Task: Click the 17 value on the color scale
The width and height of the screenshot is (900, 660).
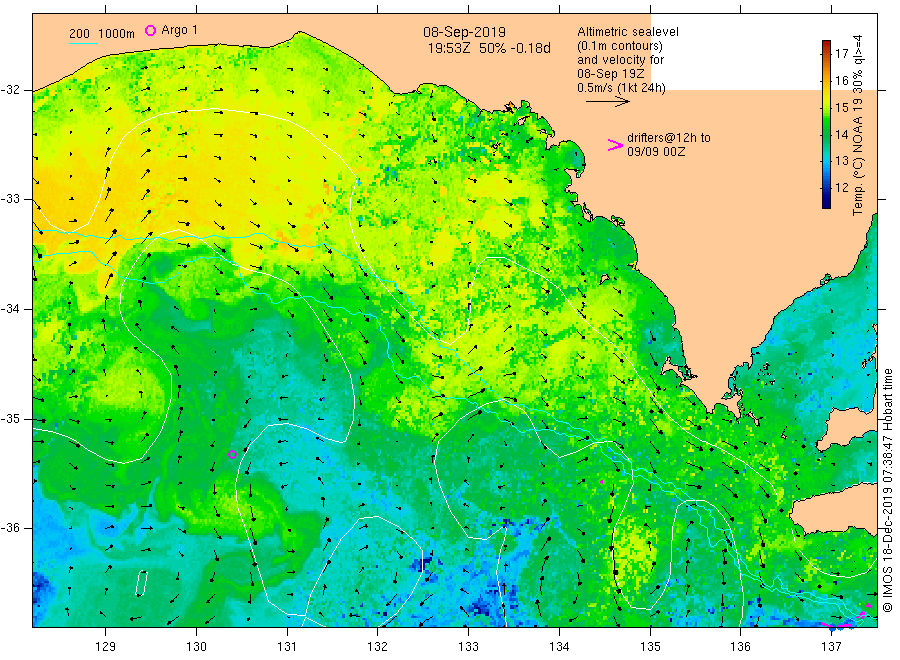Action: point(841,53)
